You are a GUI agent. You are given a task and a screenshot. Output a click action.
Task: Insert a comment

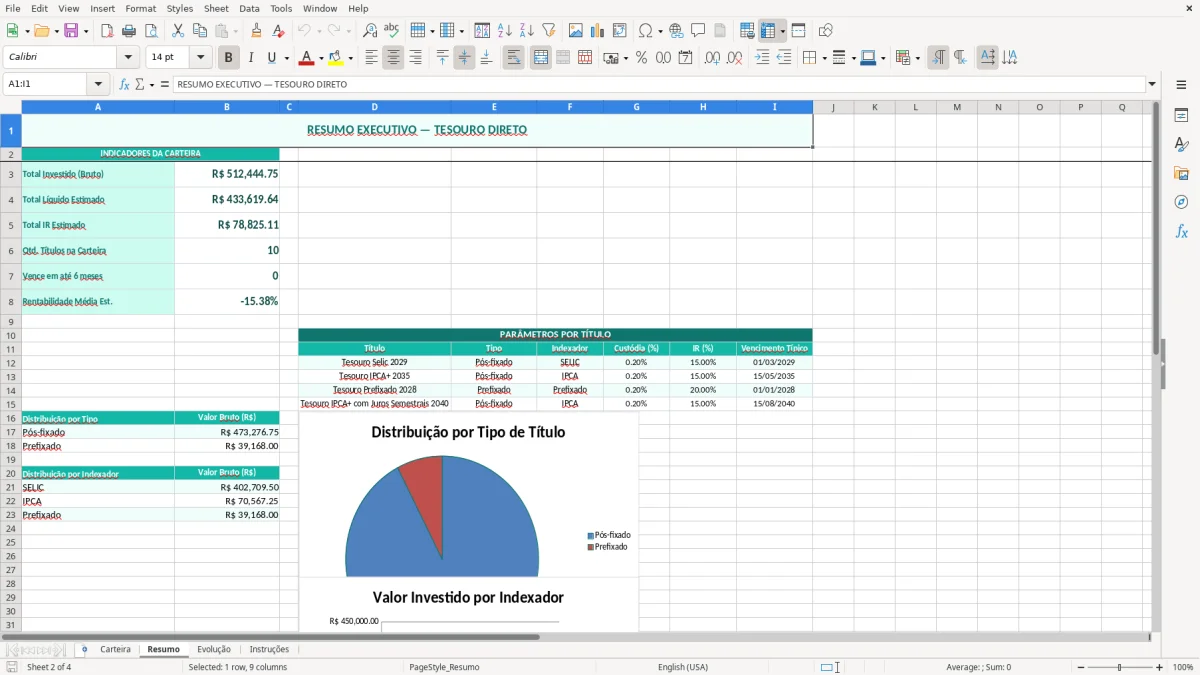pyautogui.click(x=698, y=31)
